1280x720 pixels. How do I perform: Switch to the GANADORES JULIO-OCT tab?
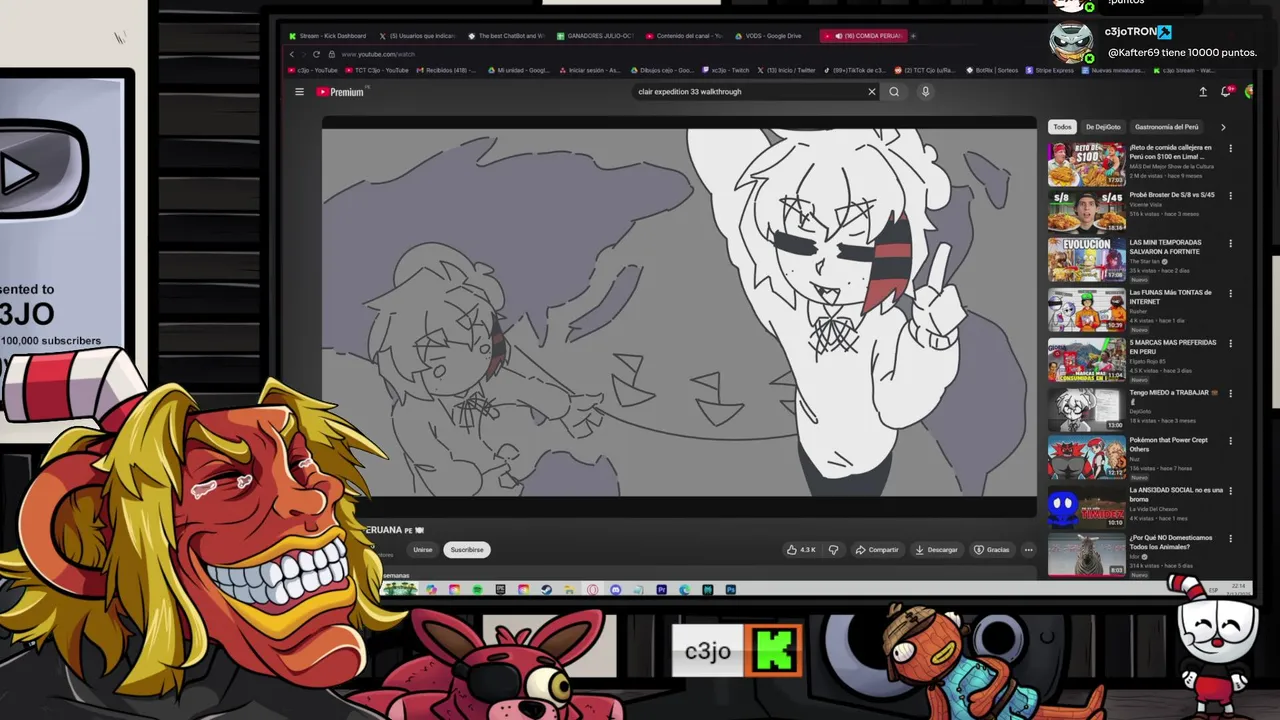pos(595,36)
